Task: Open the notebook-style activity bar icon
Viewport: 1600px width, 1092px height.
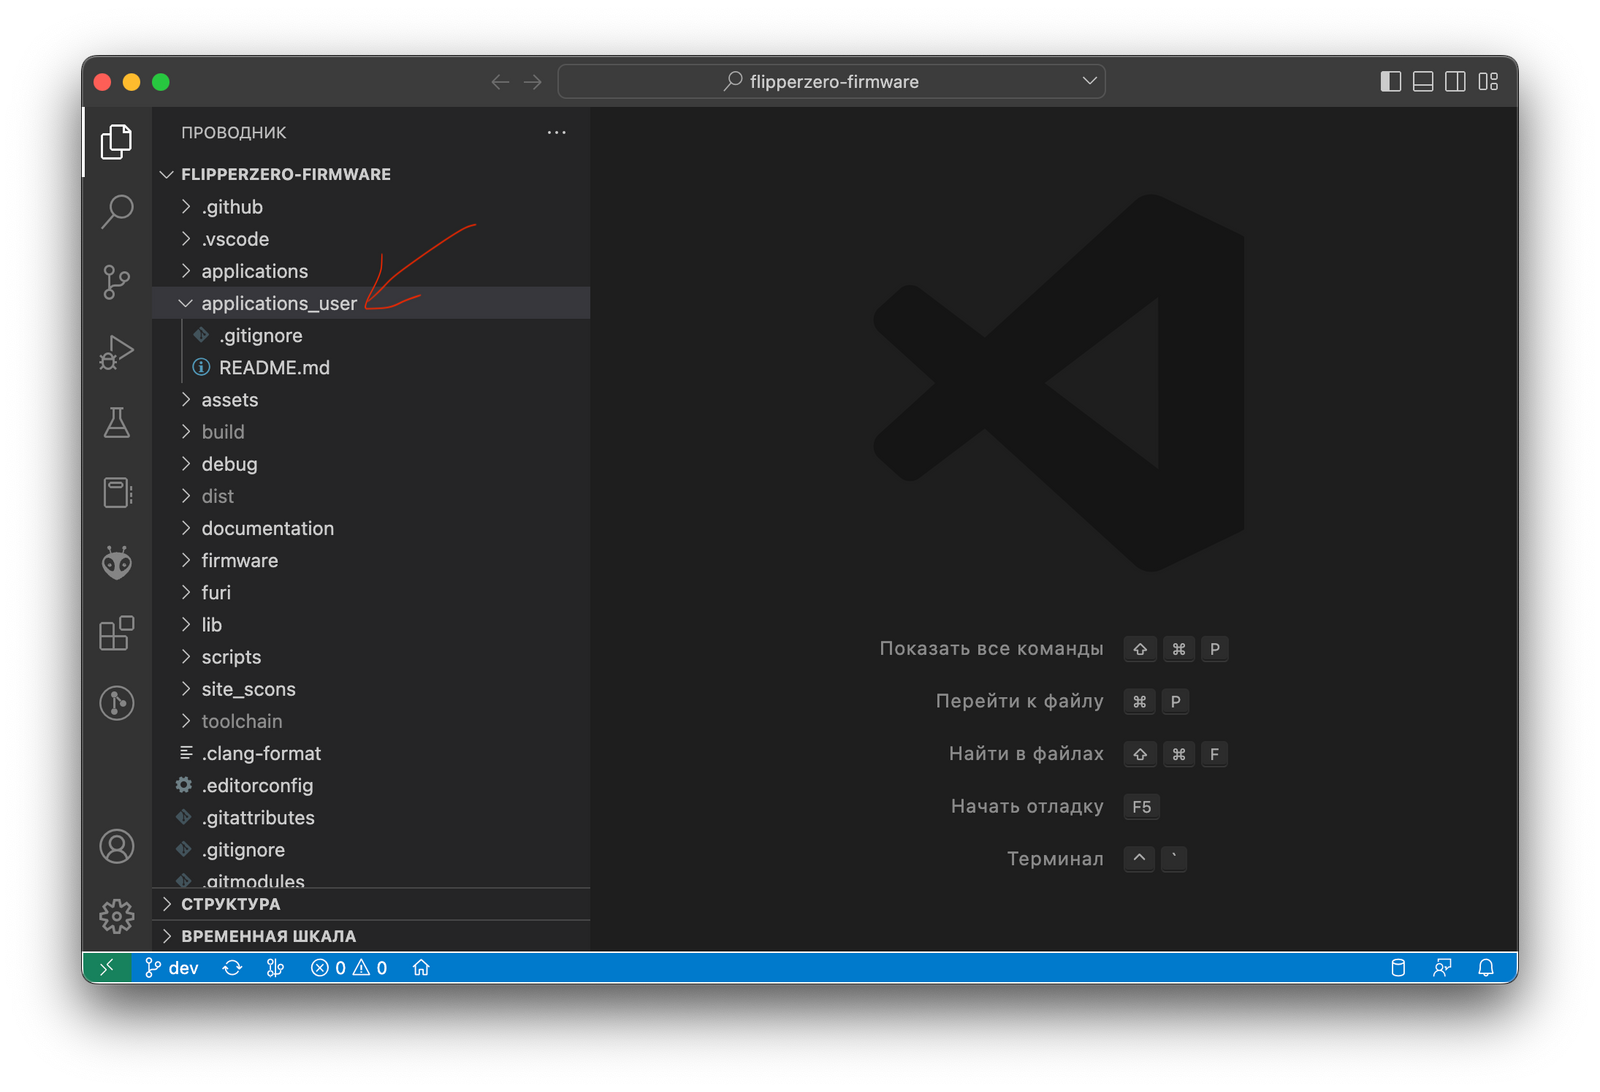Action: (x=117, y=493)
